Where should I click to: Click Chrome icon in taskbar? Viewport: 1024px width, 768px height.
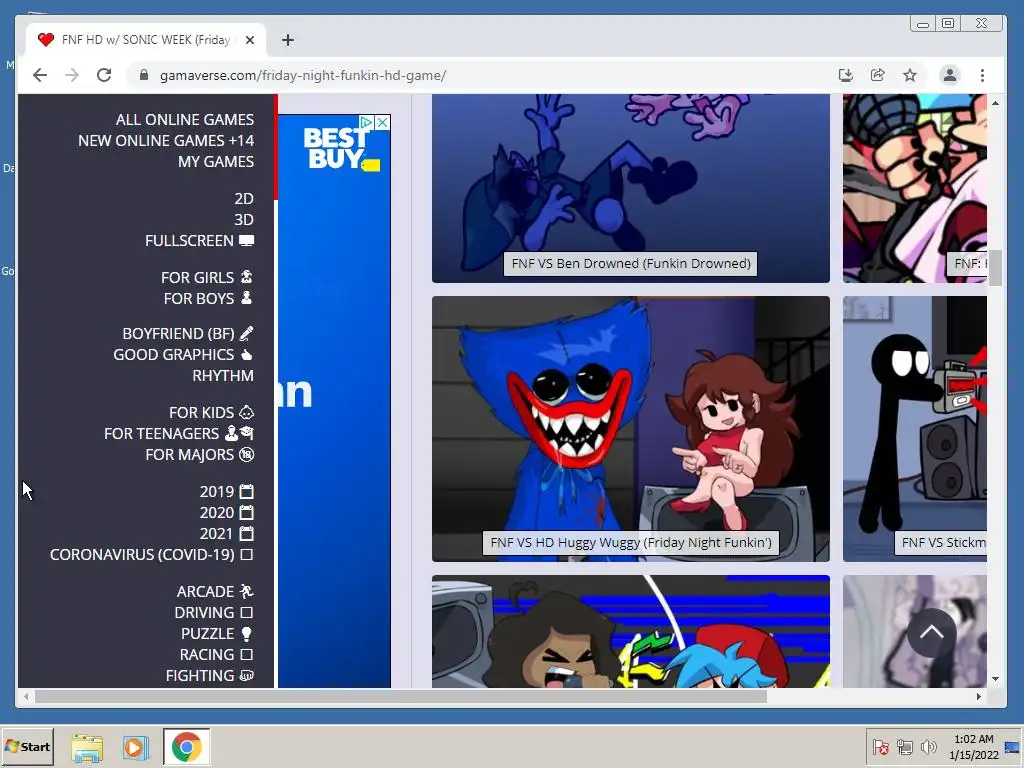(x=187, y=747)
